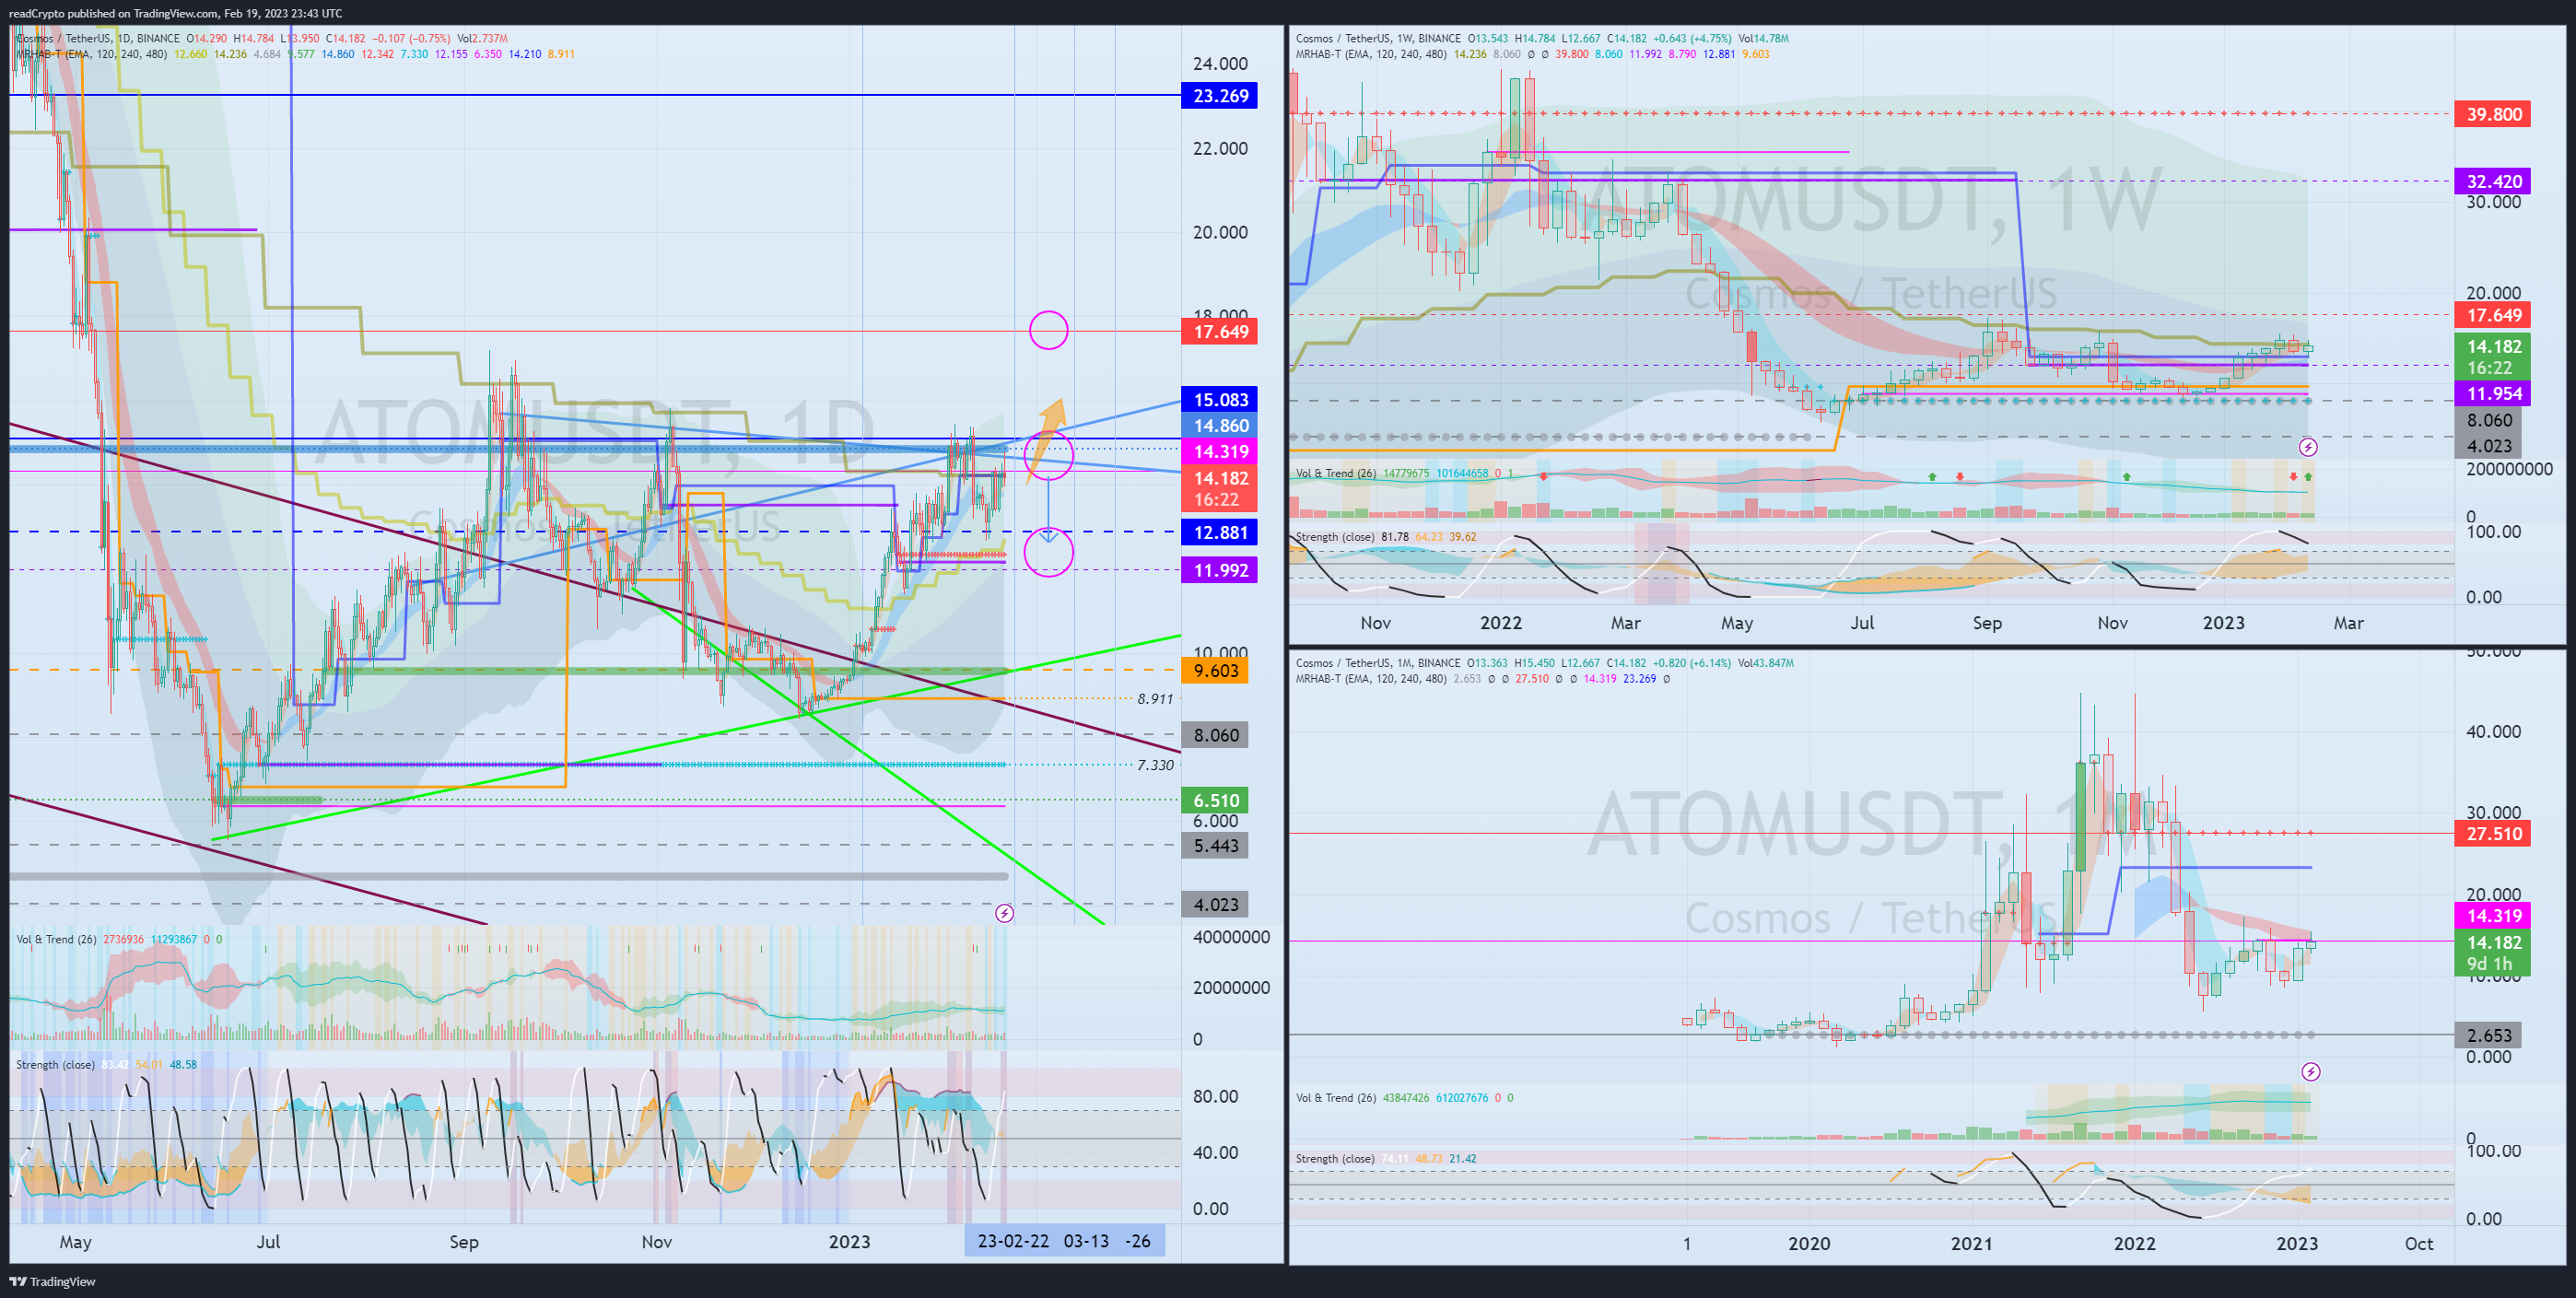Click the 14.182 green price label on weekly chart
This screenshot has width=2576, height=1298.
[x=2493, y=357]
